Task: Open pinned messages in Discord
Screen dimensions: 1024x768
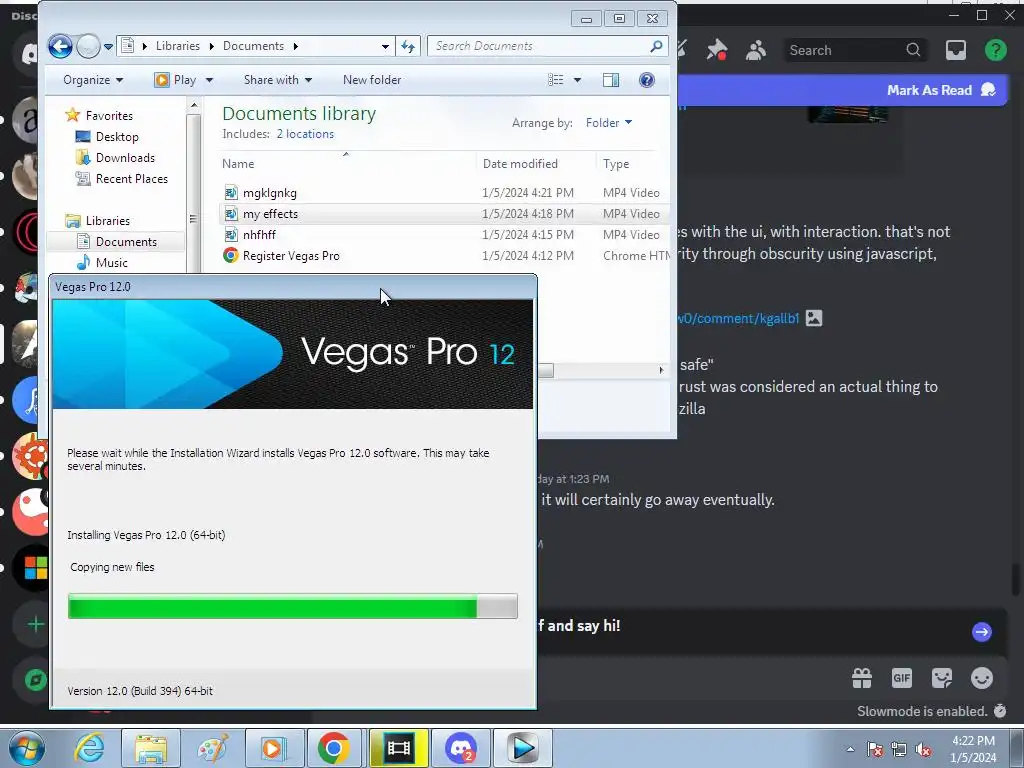Action: [x=717, y=50]
